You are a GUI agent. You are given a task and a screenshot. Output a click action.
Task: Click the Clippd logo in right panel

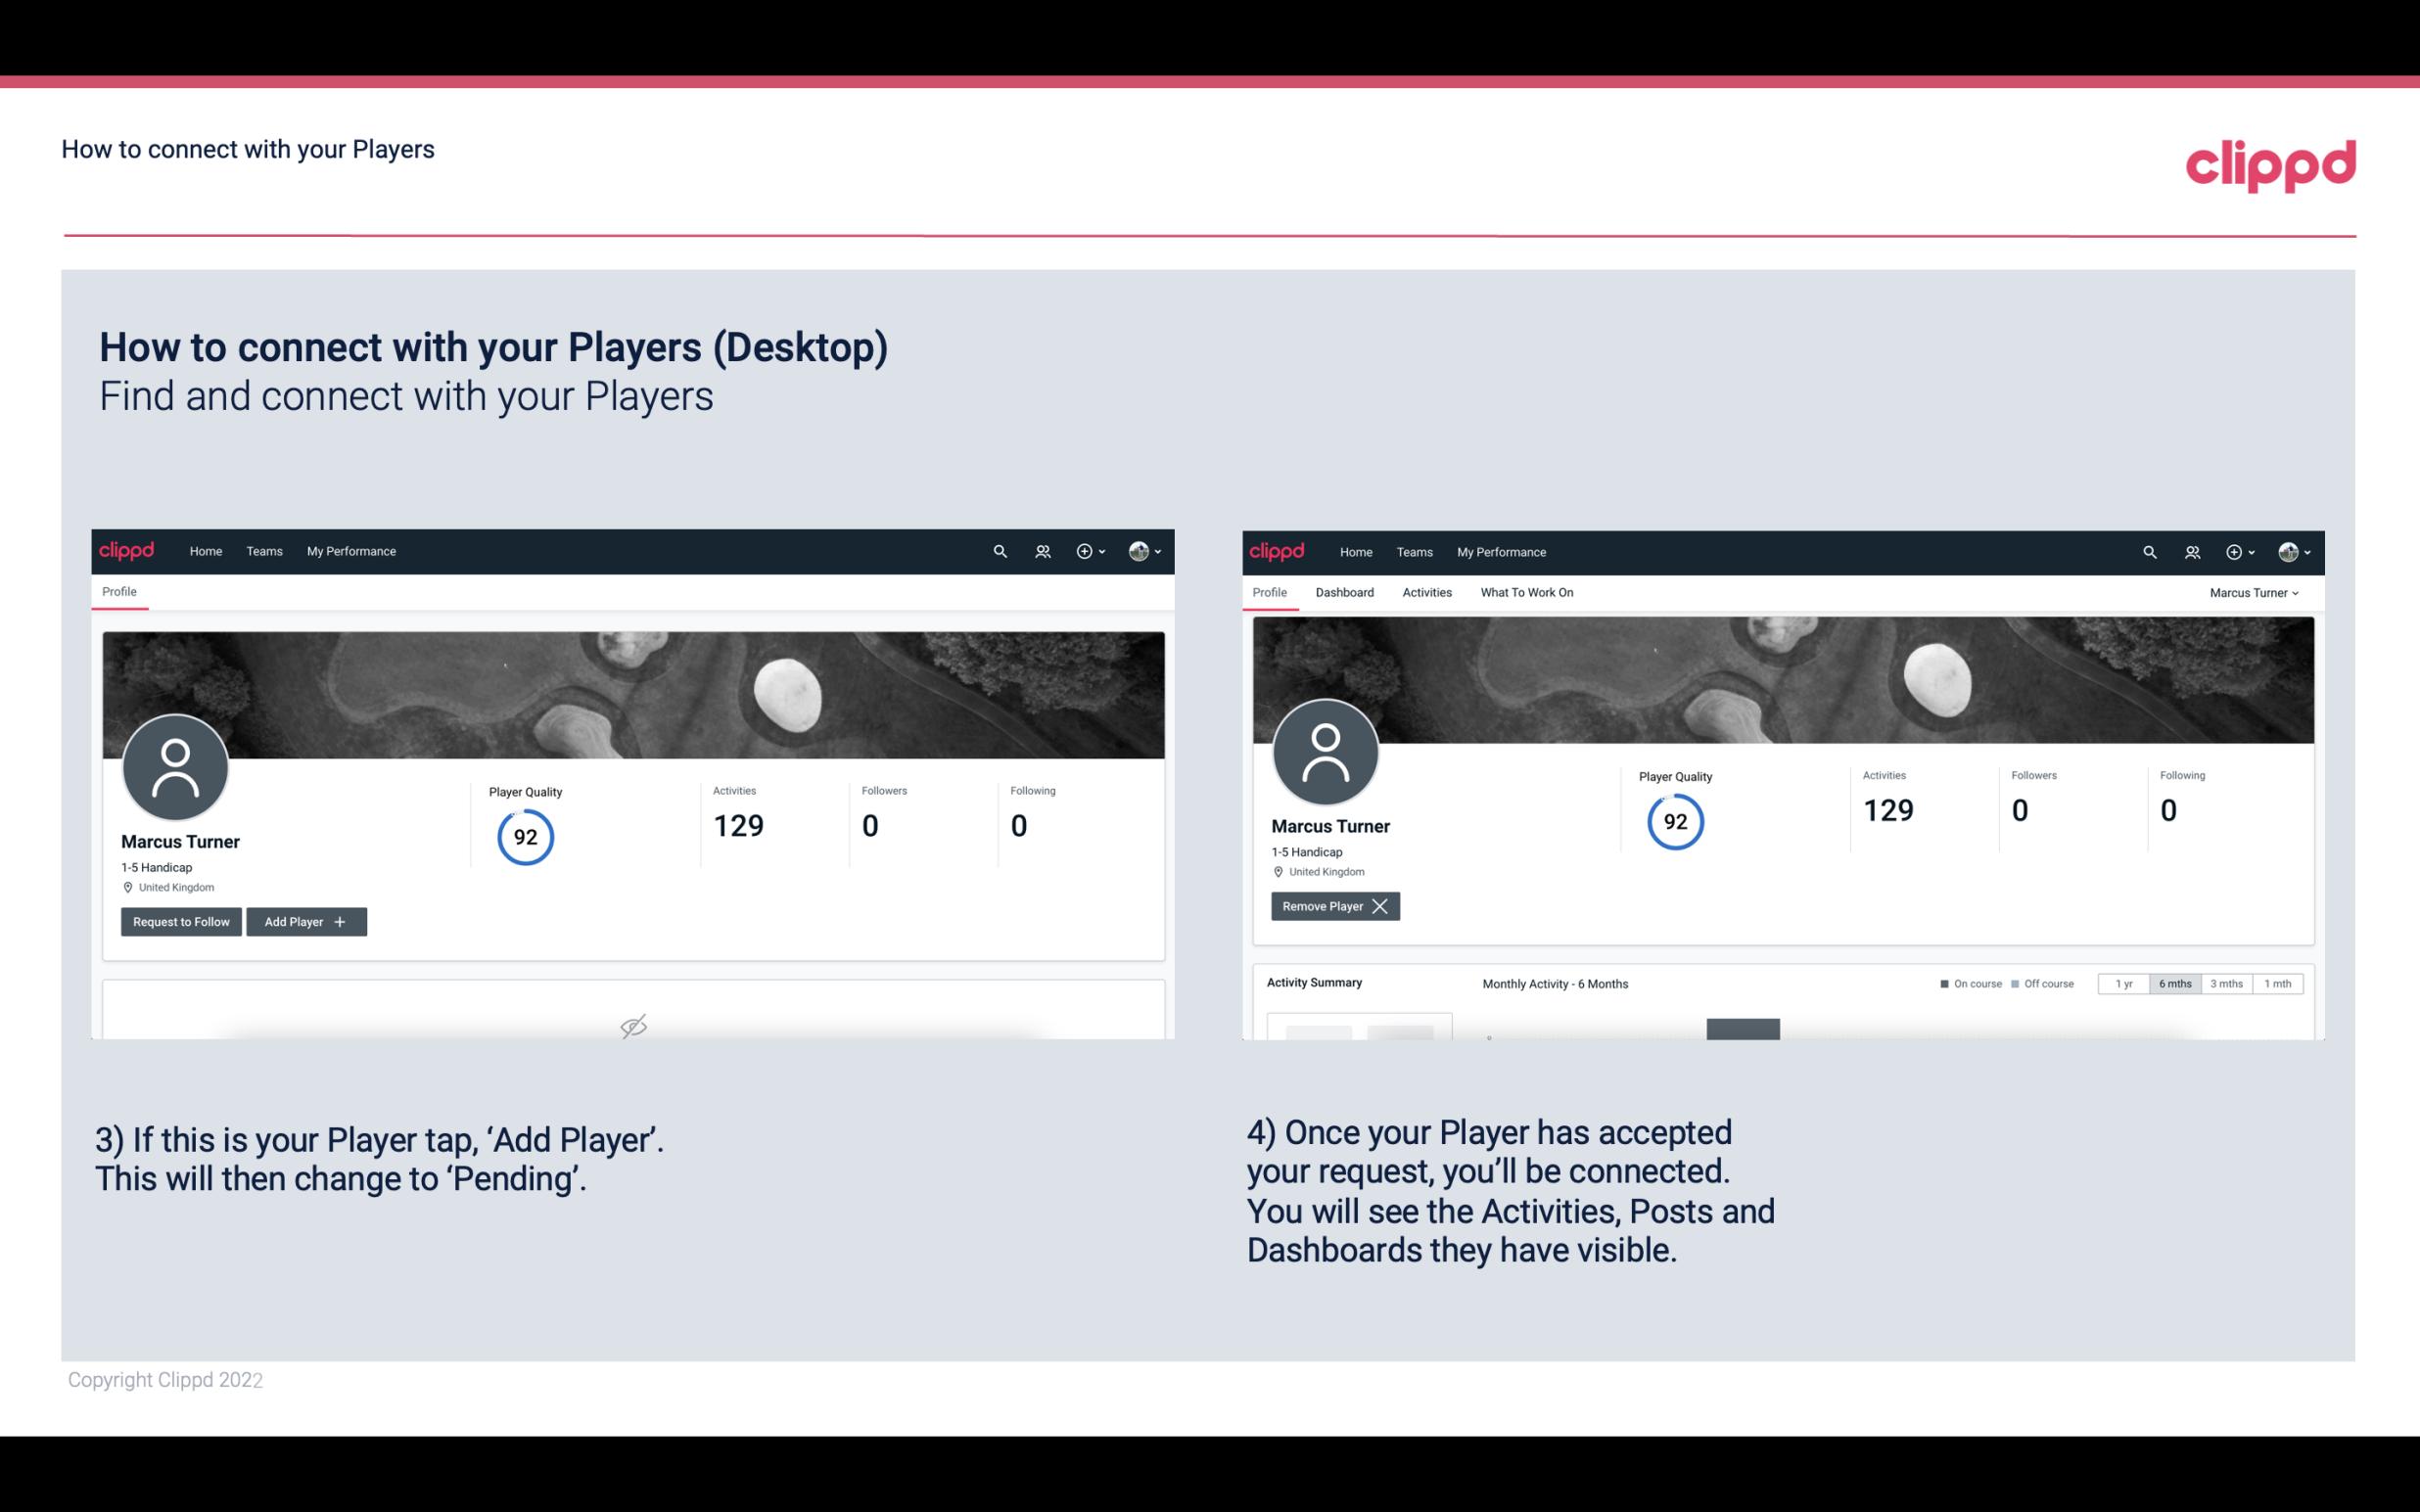pos(1278,550)
